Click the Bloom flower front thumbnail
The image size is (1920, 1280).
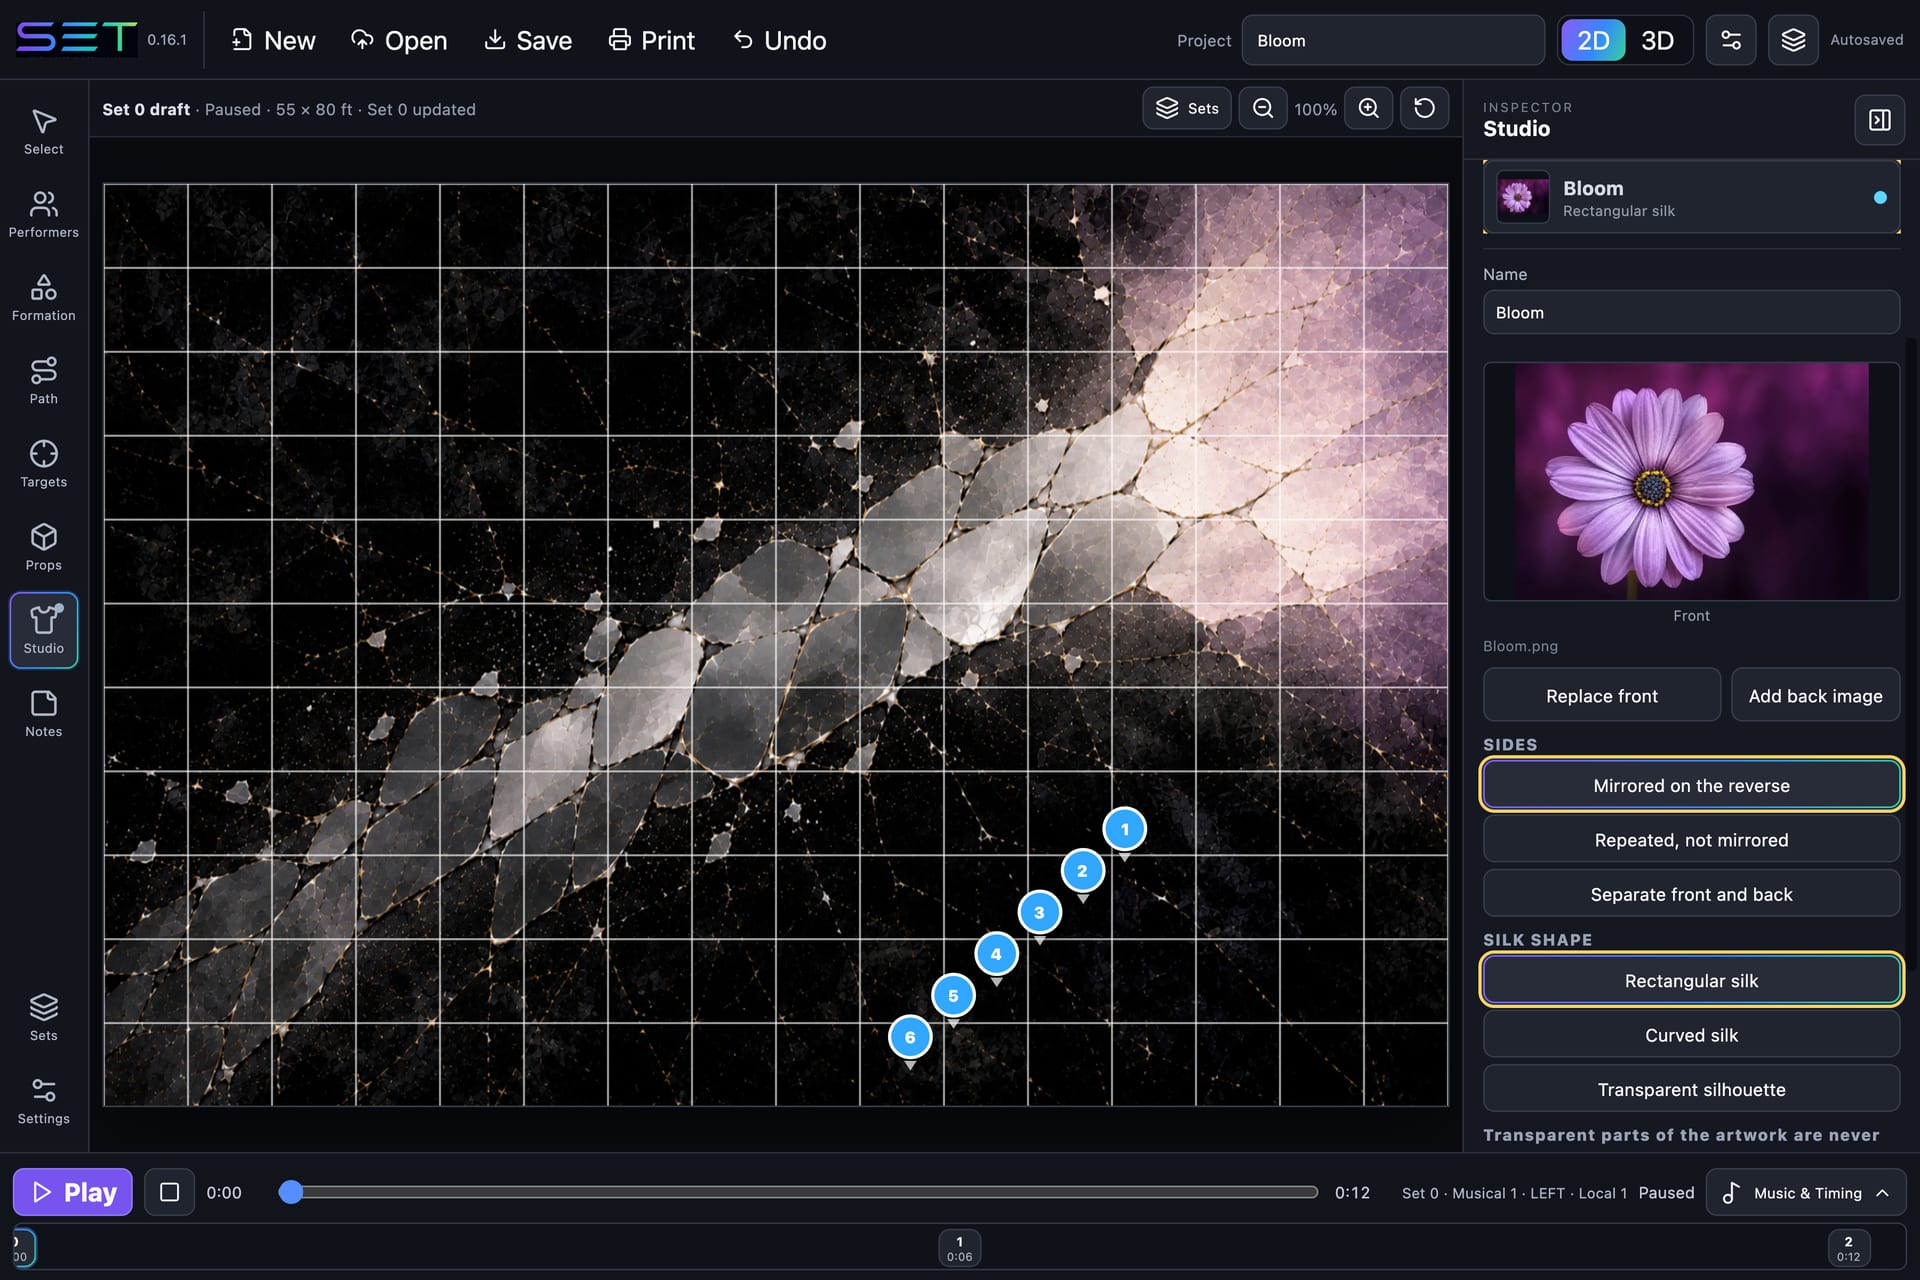(x=1691, y=481)
